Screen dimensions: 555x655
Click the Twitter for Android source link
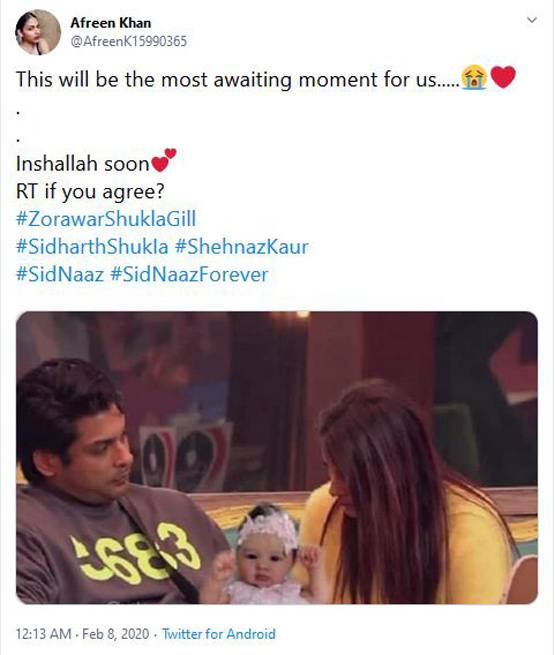[x=219, y=634]
